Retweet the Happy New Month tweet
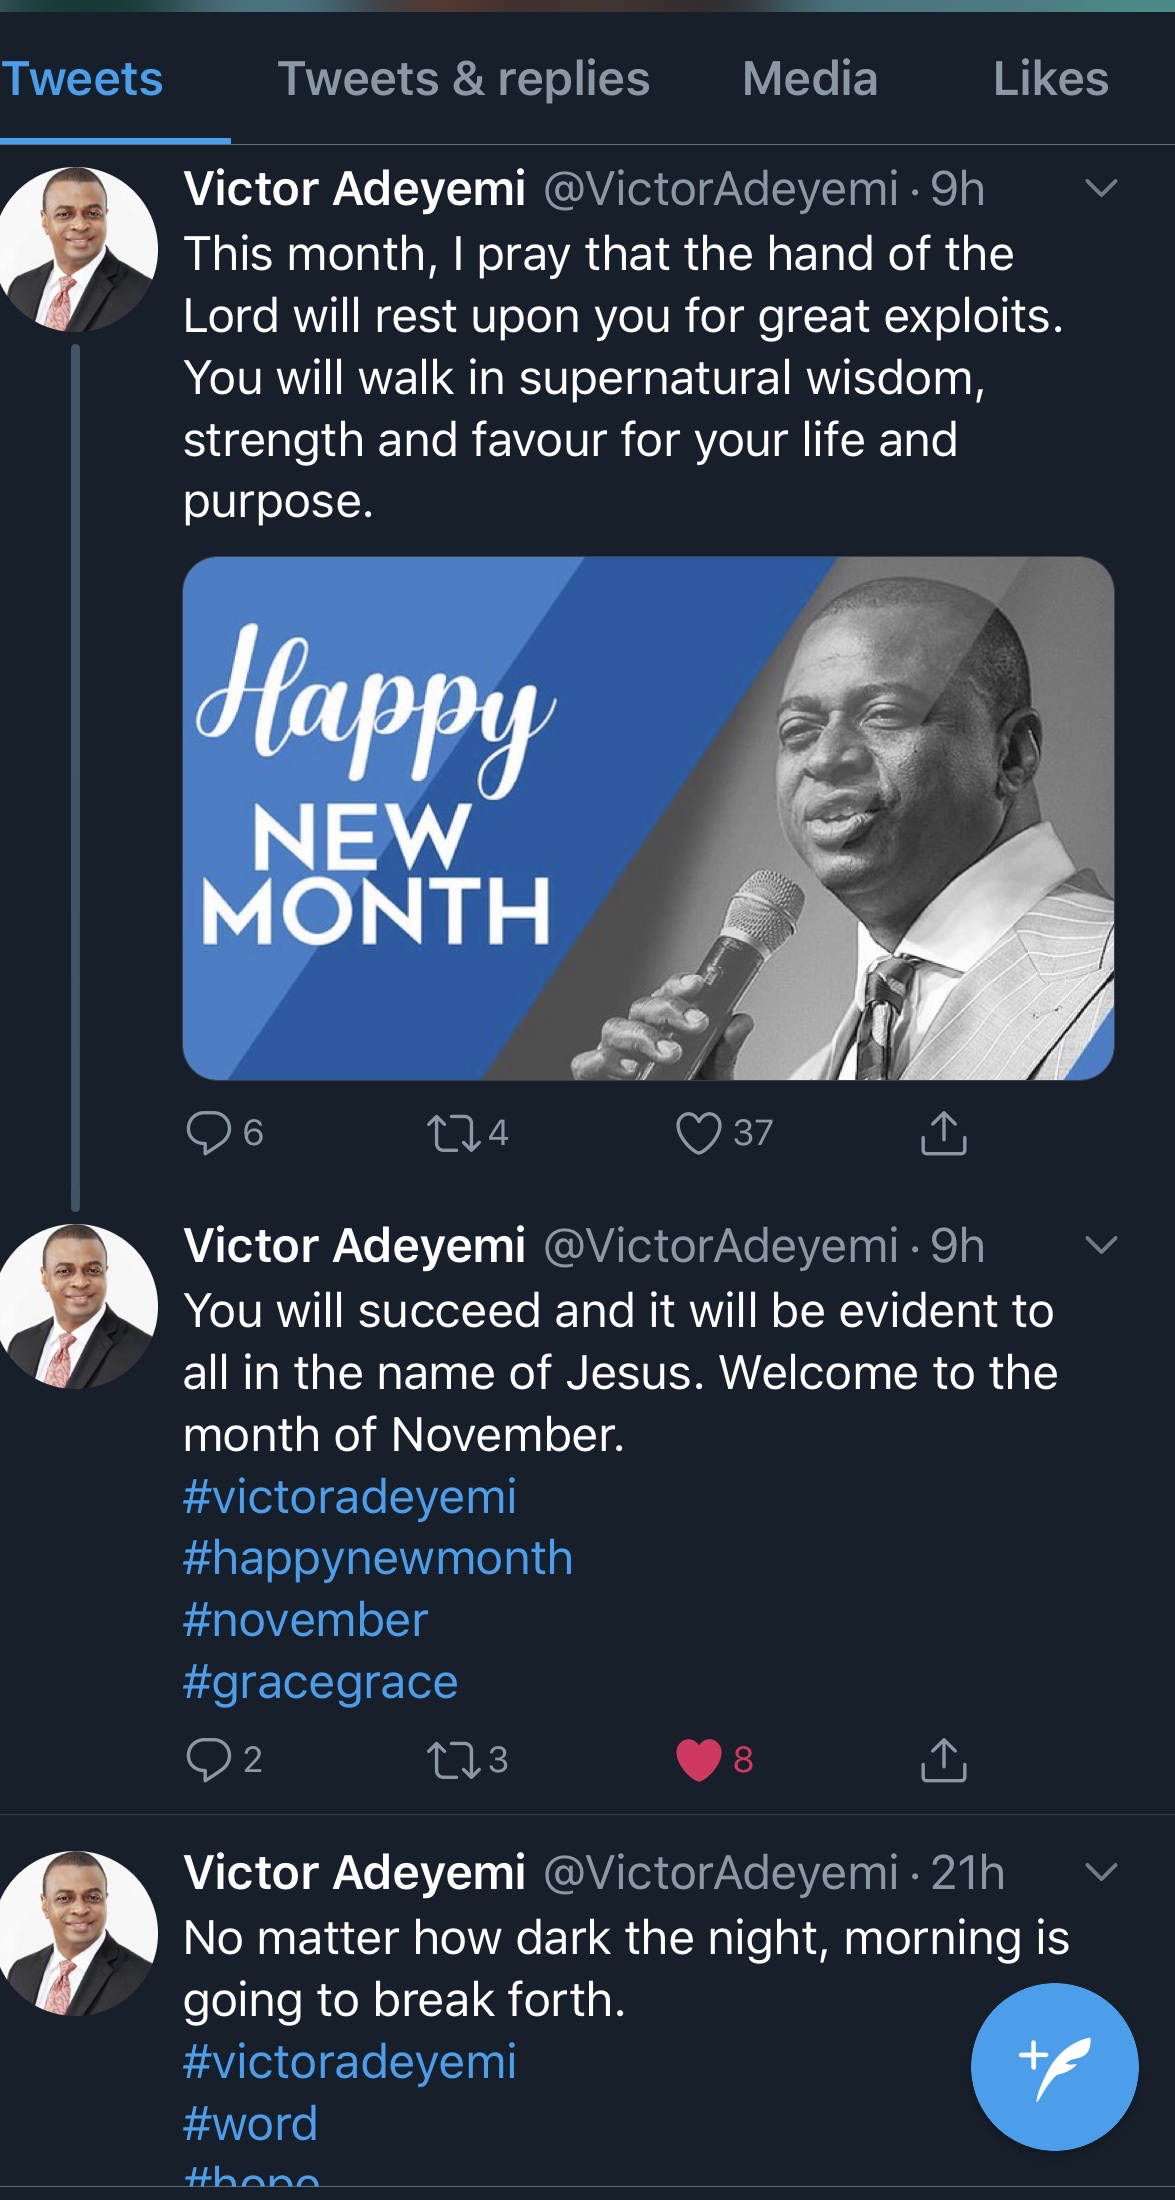 pyautogui.click(x=453, y=1133)
